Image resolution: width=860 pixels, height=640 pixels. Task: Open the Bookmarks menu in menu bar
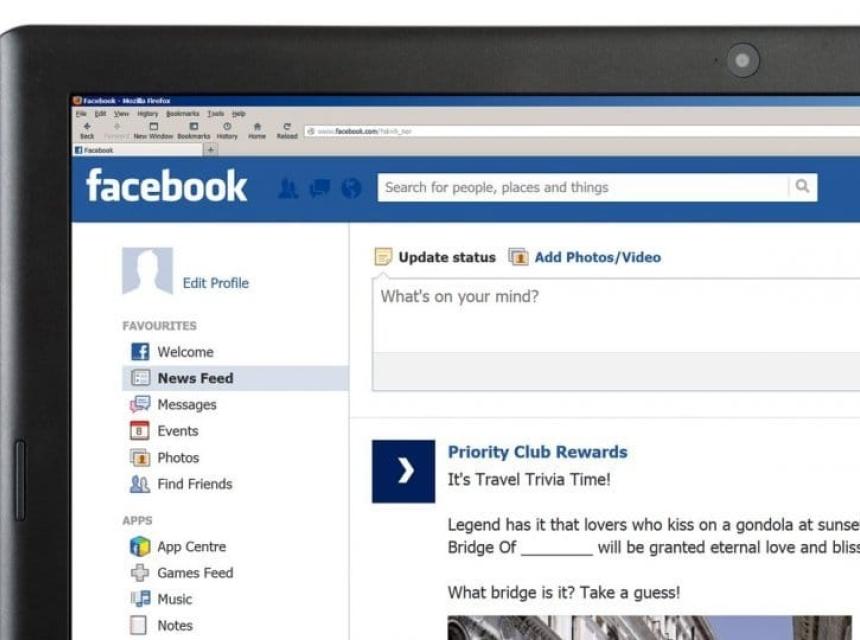tap(182, 114)
